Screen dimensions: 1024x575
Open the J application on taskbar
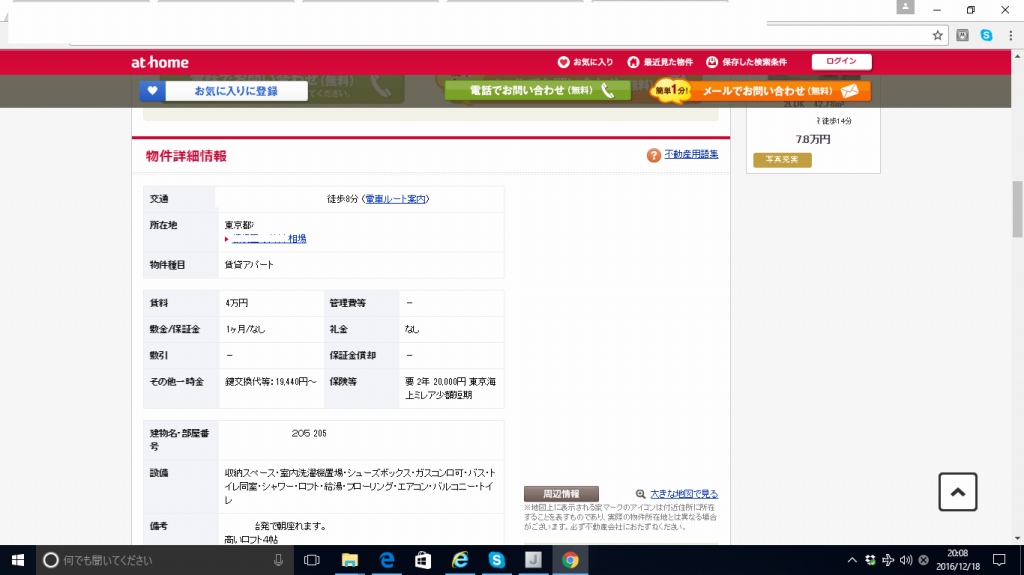pyautogui.click(x=533, y=560)
